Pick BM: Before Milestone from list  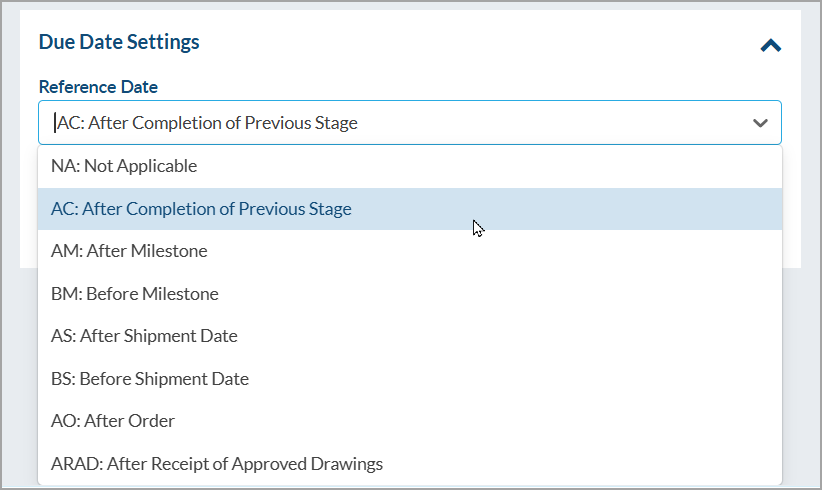[134, 294]
